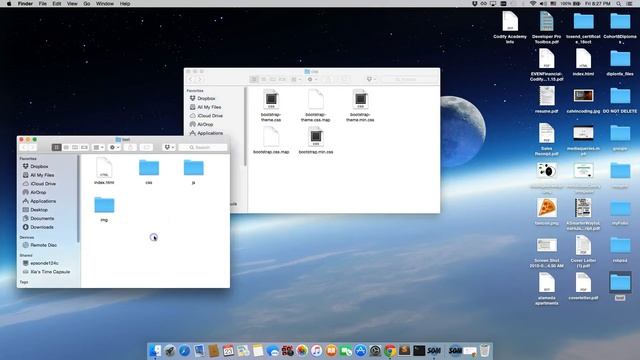Select the img folder in front window
Image resolution: width=640 pixels, height=360 pixels.
click(104, 209)
